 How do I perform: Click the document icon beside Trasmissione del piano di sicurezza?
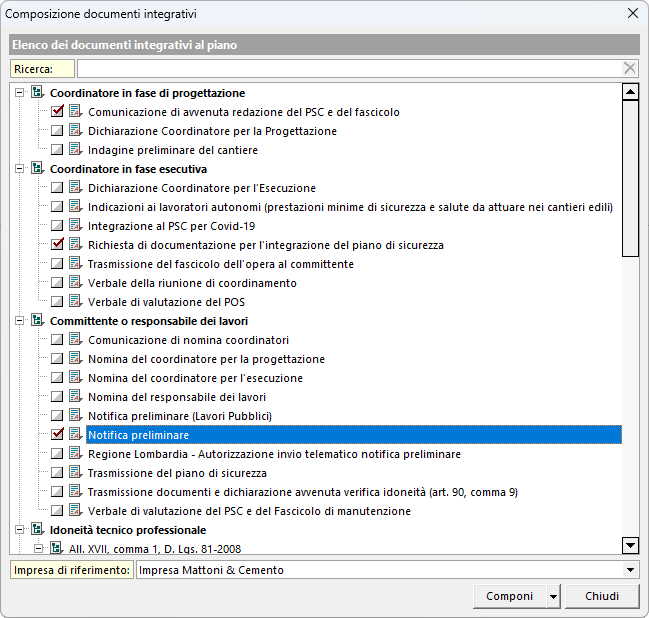(x=75, y=473)
